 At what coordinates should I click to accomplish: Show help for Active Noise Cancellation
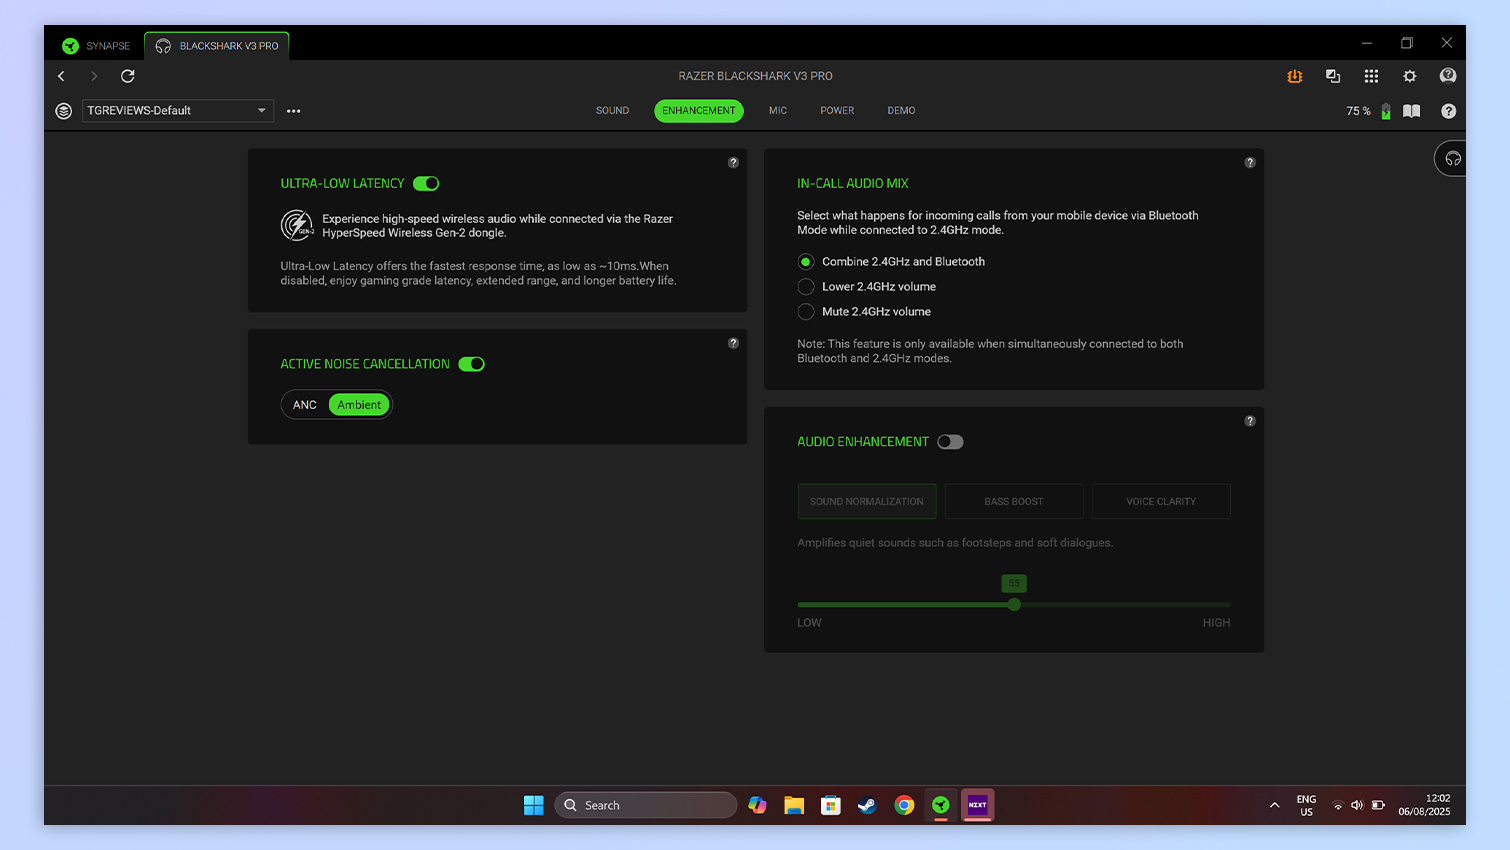point(733,343)
